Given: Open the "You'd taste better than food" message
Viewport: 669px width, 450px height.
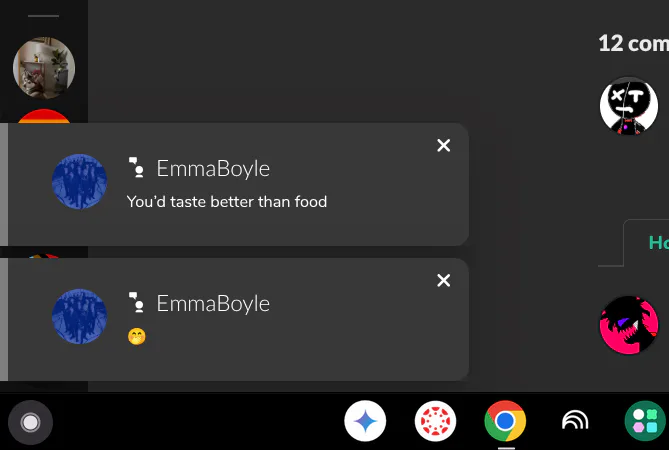Looking at the screenshot, I should [x=227, y=202].
